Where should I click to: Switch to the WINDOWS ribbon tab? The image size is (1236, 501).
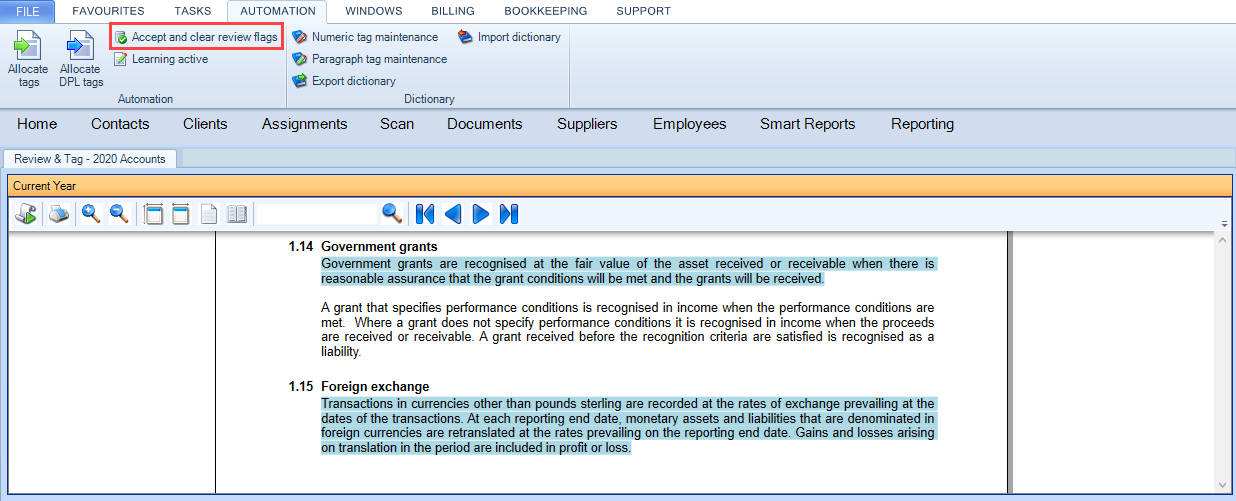373,11
